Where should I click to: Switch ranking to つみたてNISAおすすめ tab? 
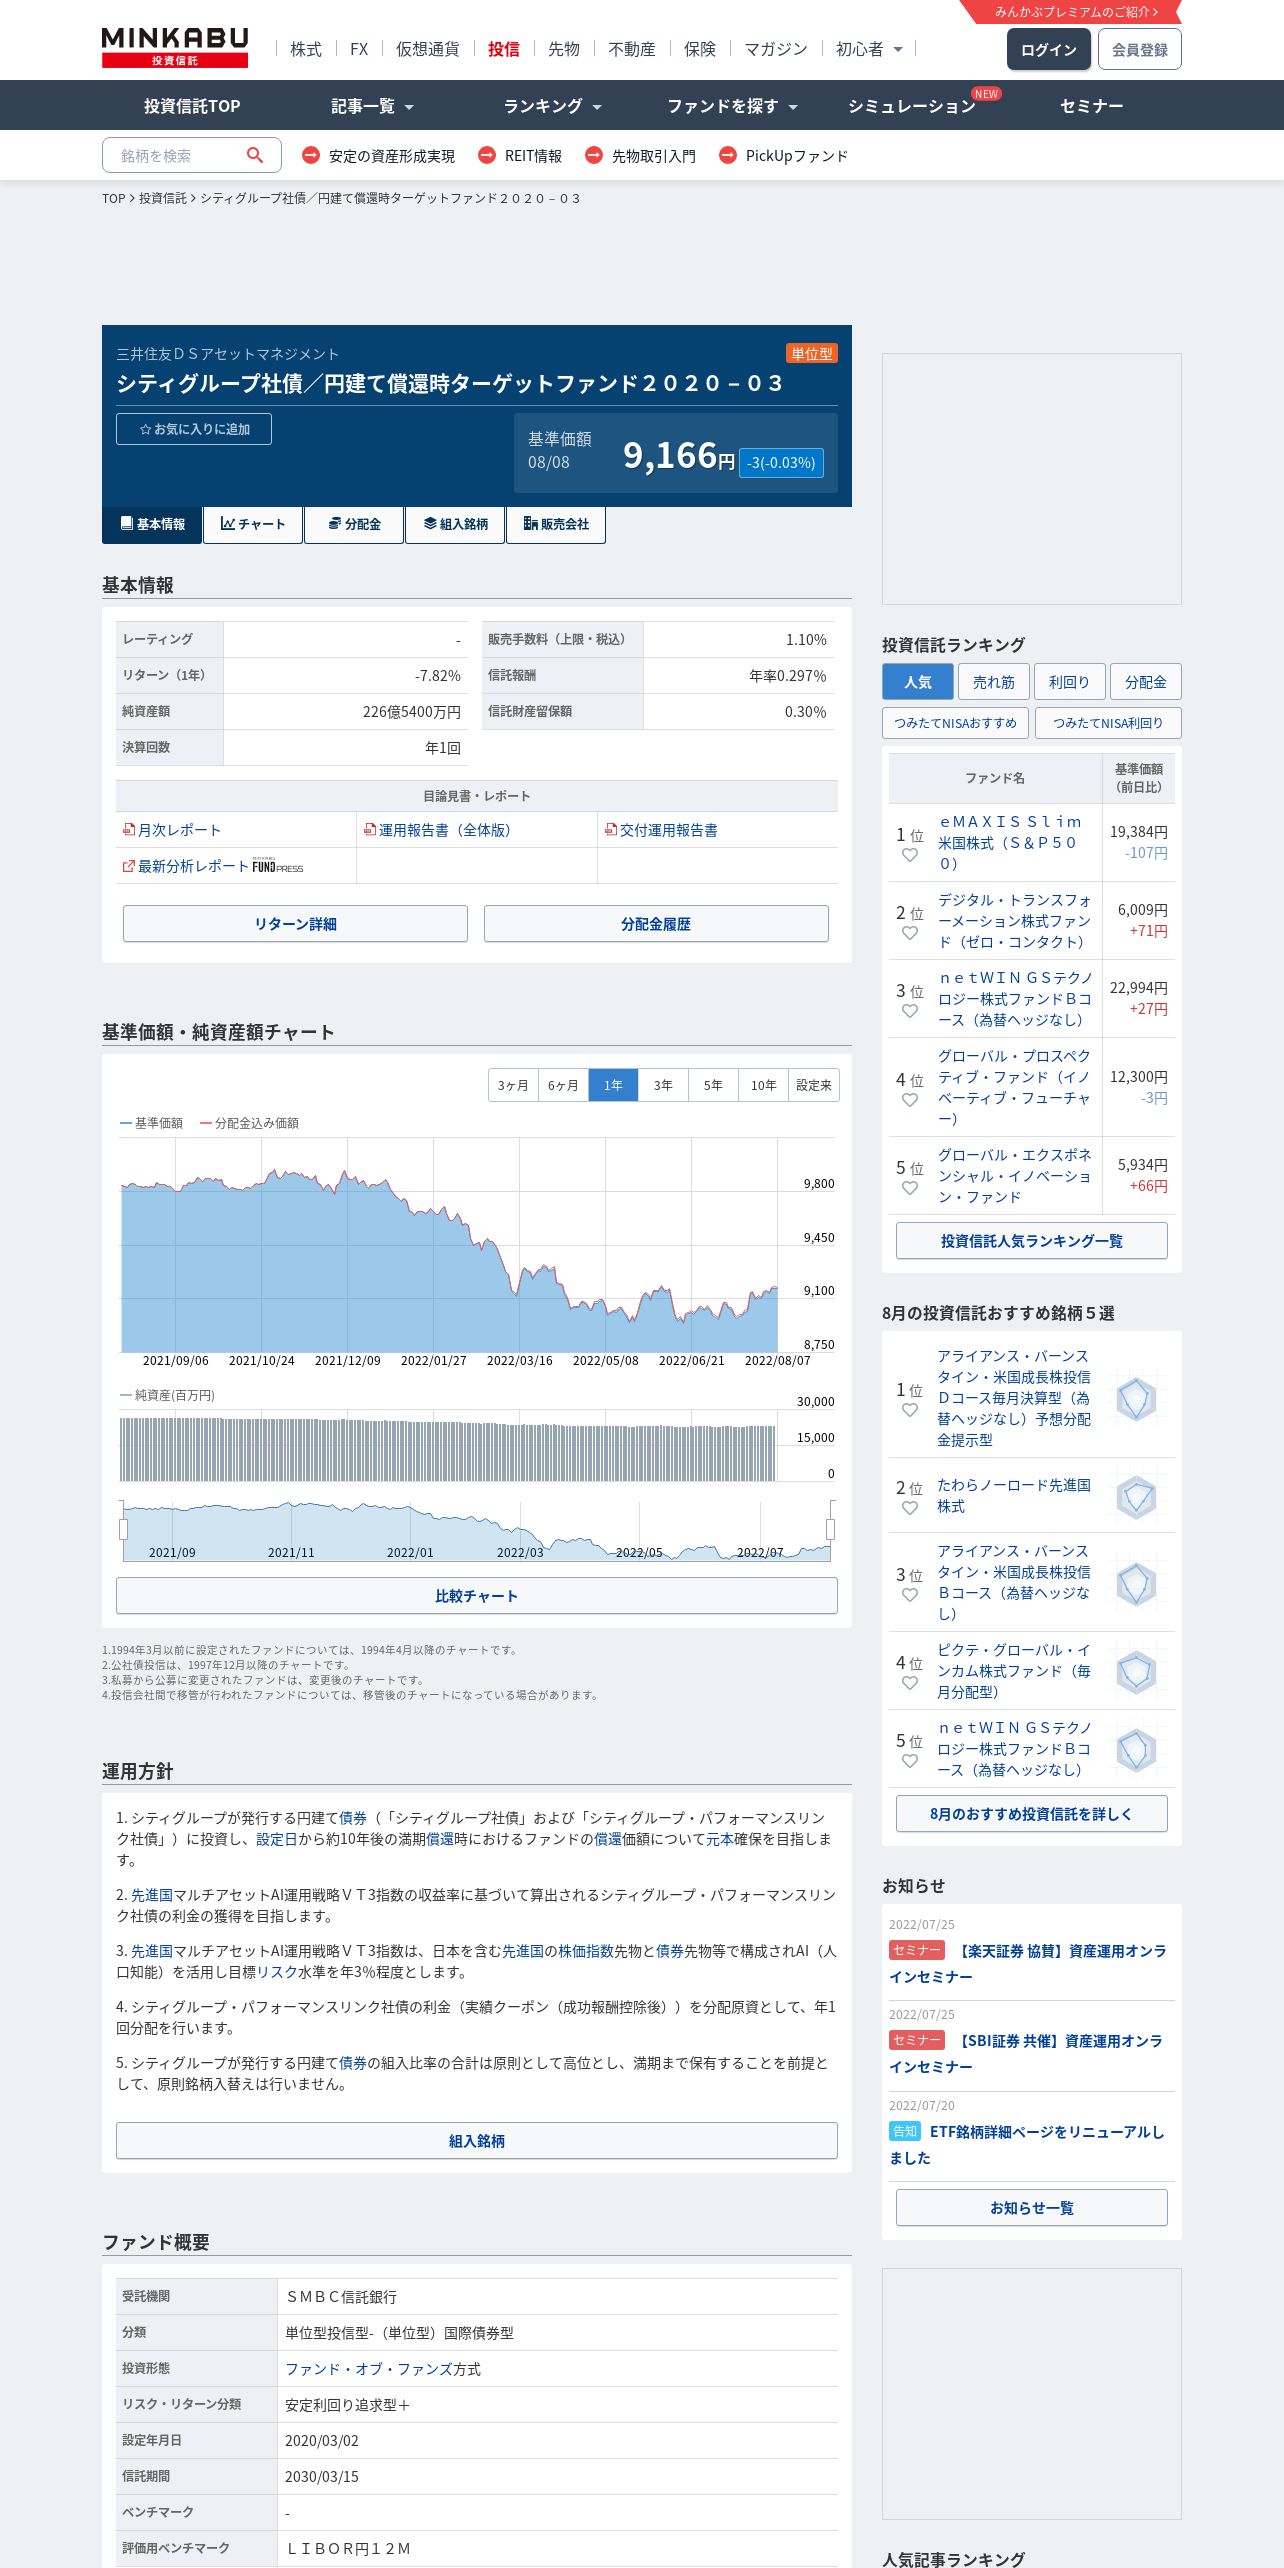coord(955,723)
